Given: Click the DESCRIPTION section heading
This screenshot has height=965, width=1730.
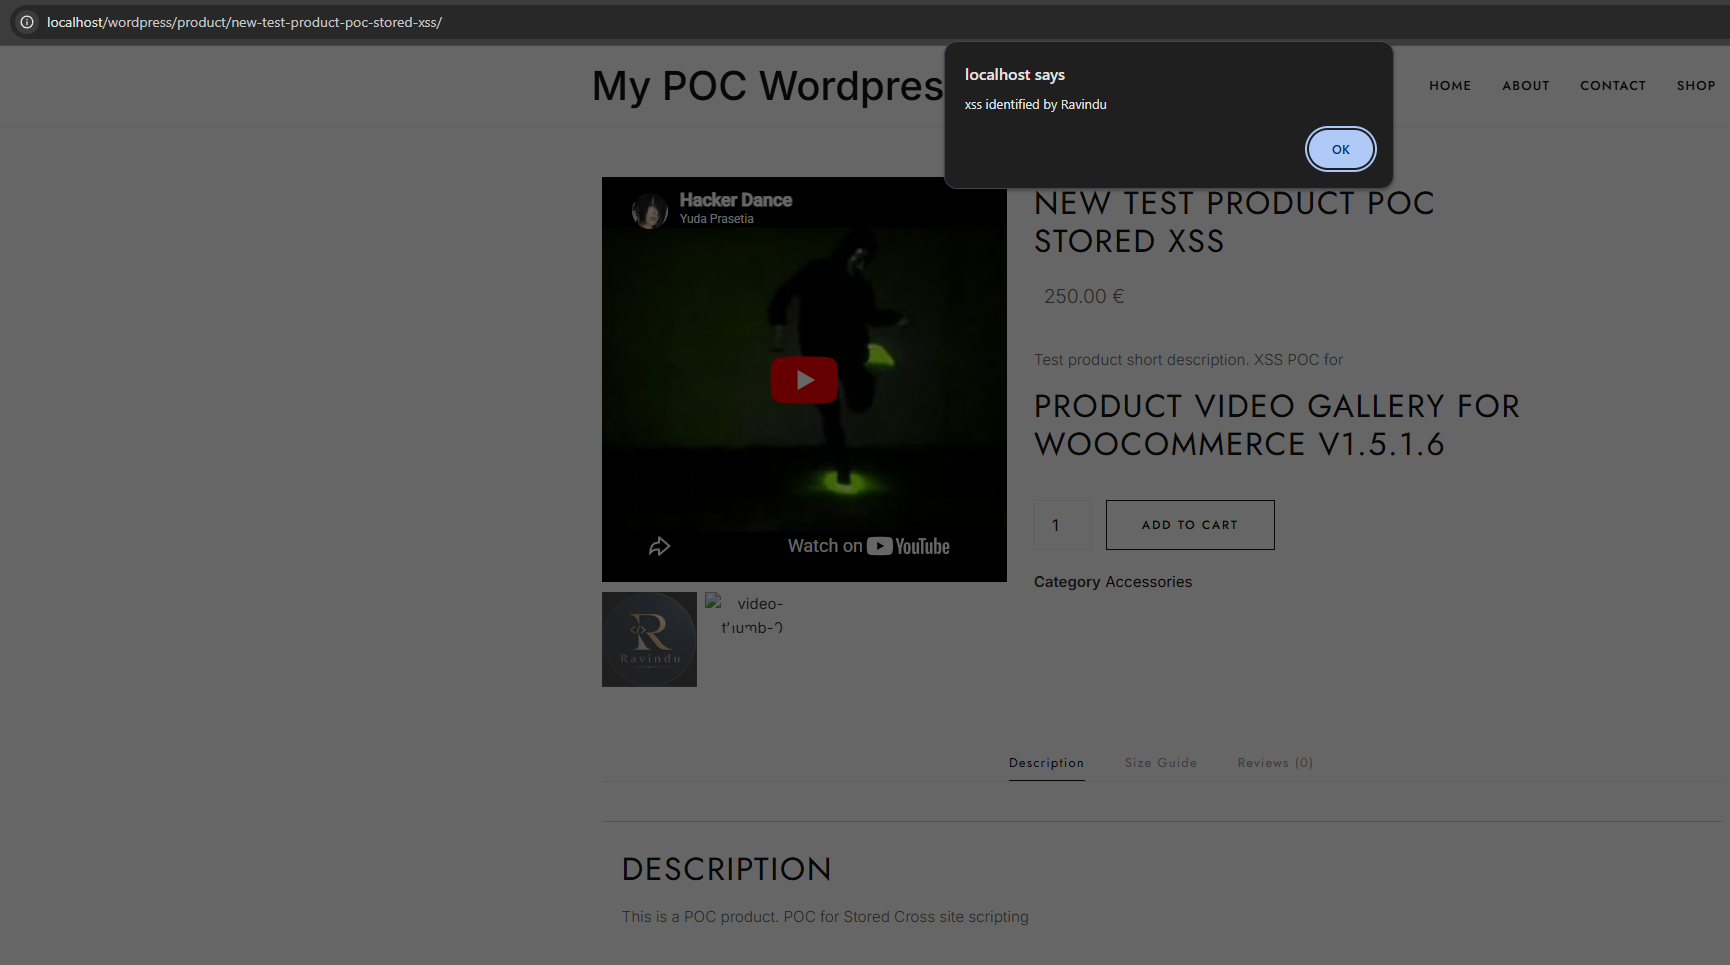Looking at the screenshot, I should click(x=726, y=869).
